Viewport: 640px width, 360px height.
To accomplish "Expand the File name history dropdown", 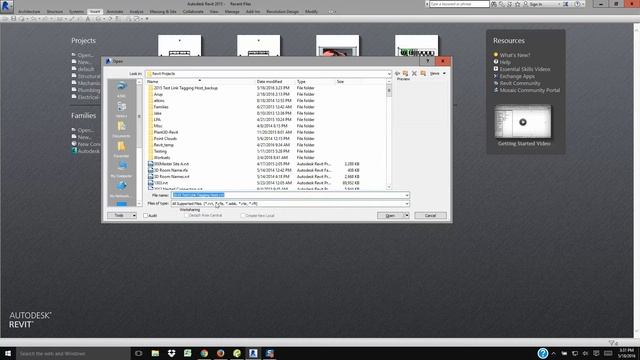I will pyautogui.click(x=407, y=196).
